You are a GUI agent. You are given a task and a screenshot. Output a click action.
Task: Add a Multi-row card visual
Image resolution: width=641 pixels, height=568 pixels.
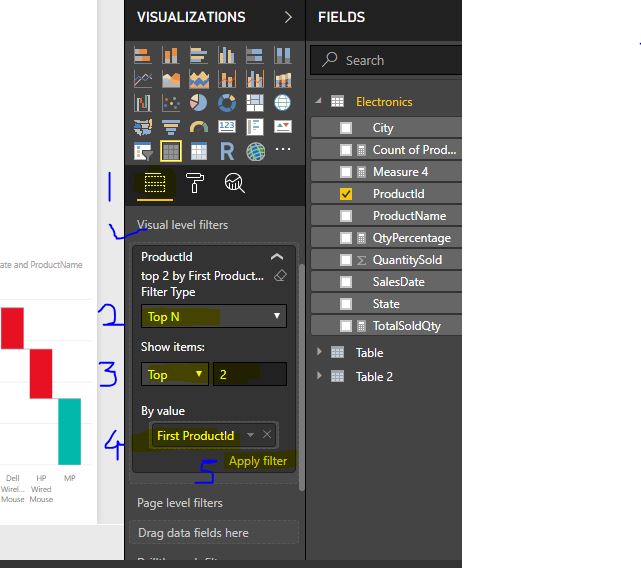click(255, 127)
